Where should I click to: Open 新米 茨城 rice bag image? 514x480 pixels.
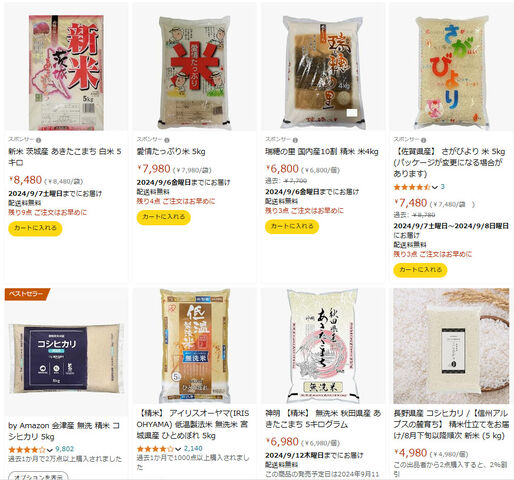point(66,72)
